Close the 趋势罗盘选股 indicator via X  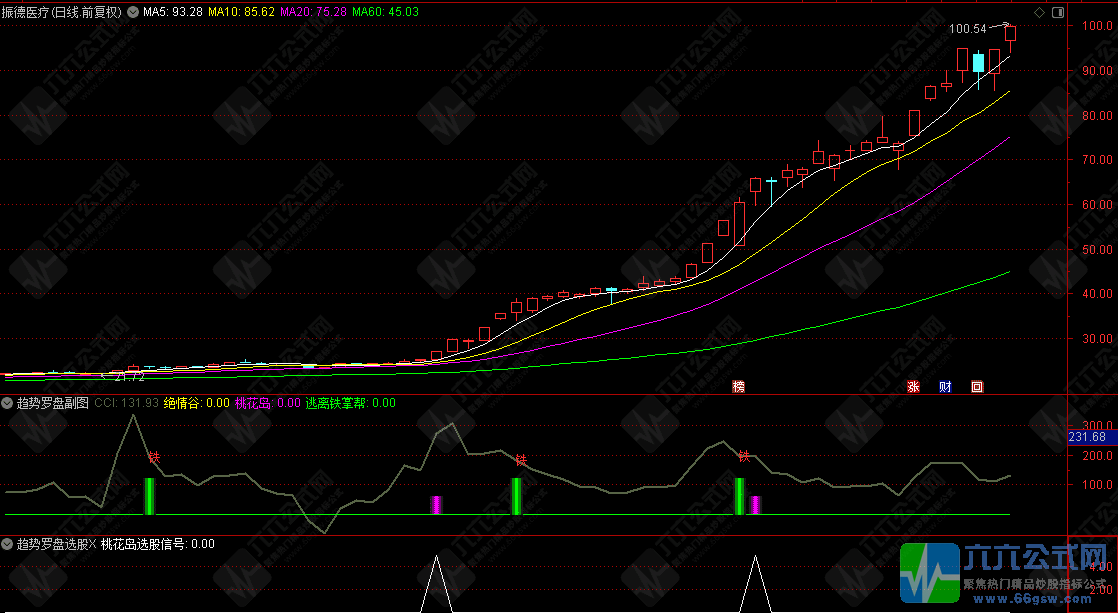click(x=93, y=545)
